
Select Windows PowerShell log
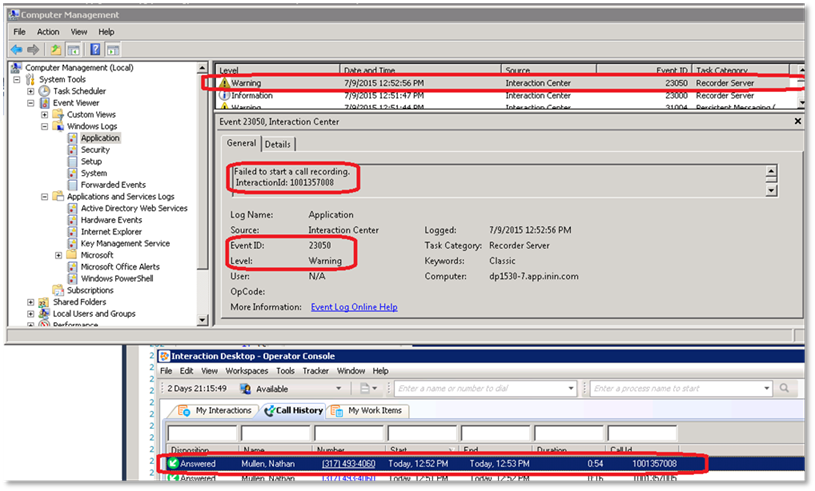click(117, 278)
